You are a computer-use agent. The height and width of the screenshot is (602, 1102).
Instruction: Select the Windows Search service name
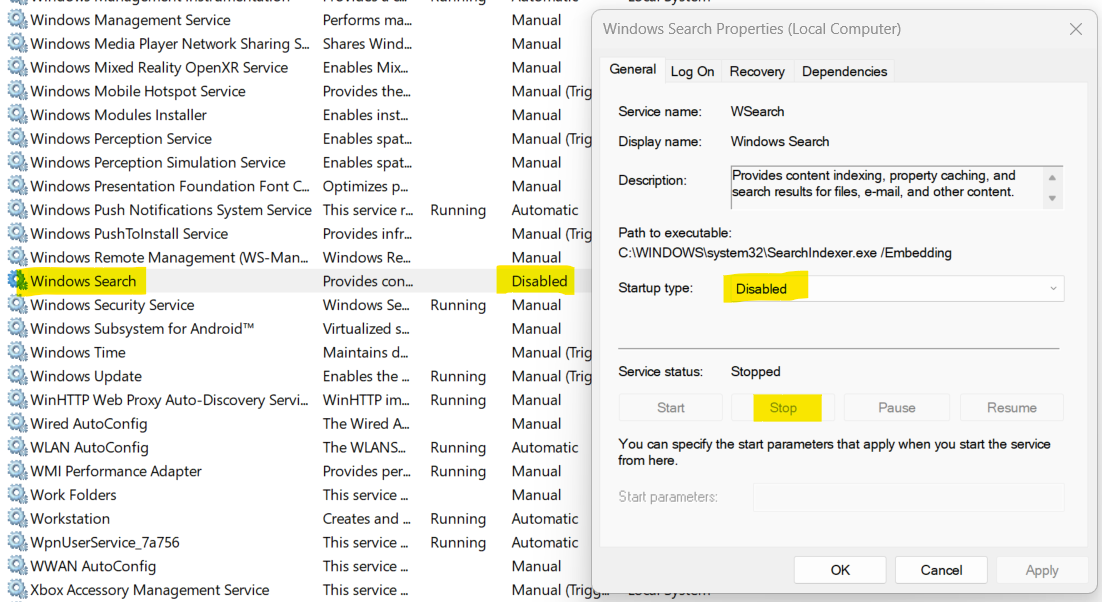point(83,281)
